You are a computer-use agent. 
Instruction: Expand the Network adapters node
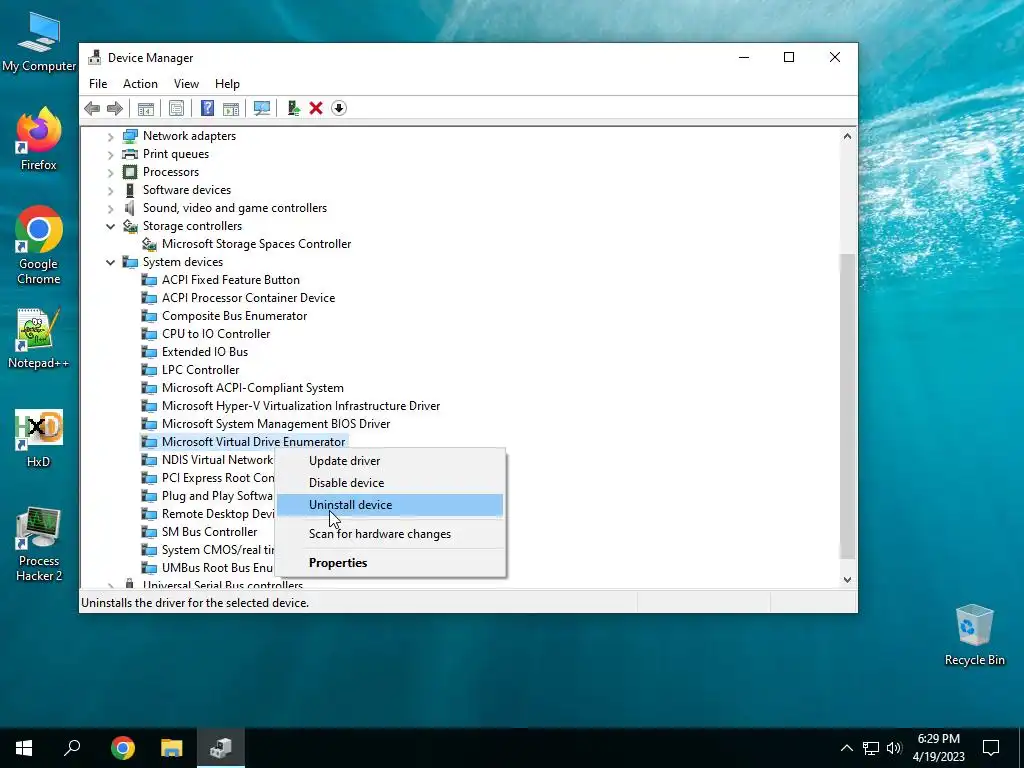[110, 136]
